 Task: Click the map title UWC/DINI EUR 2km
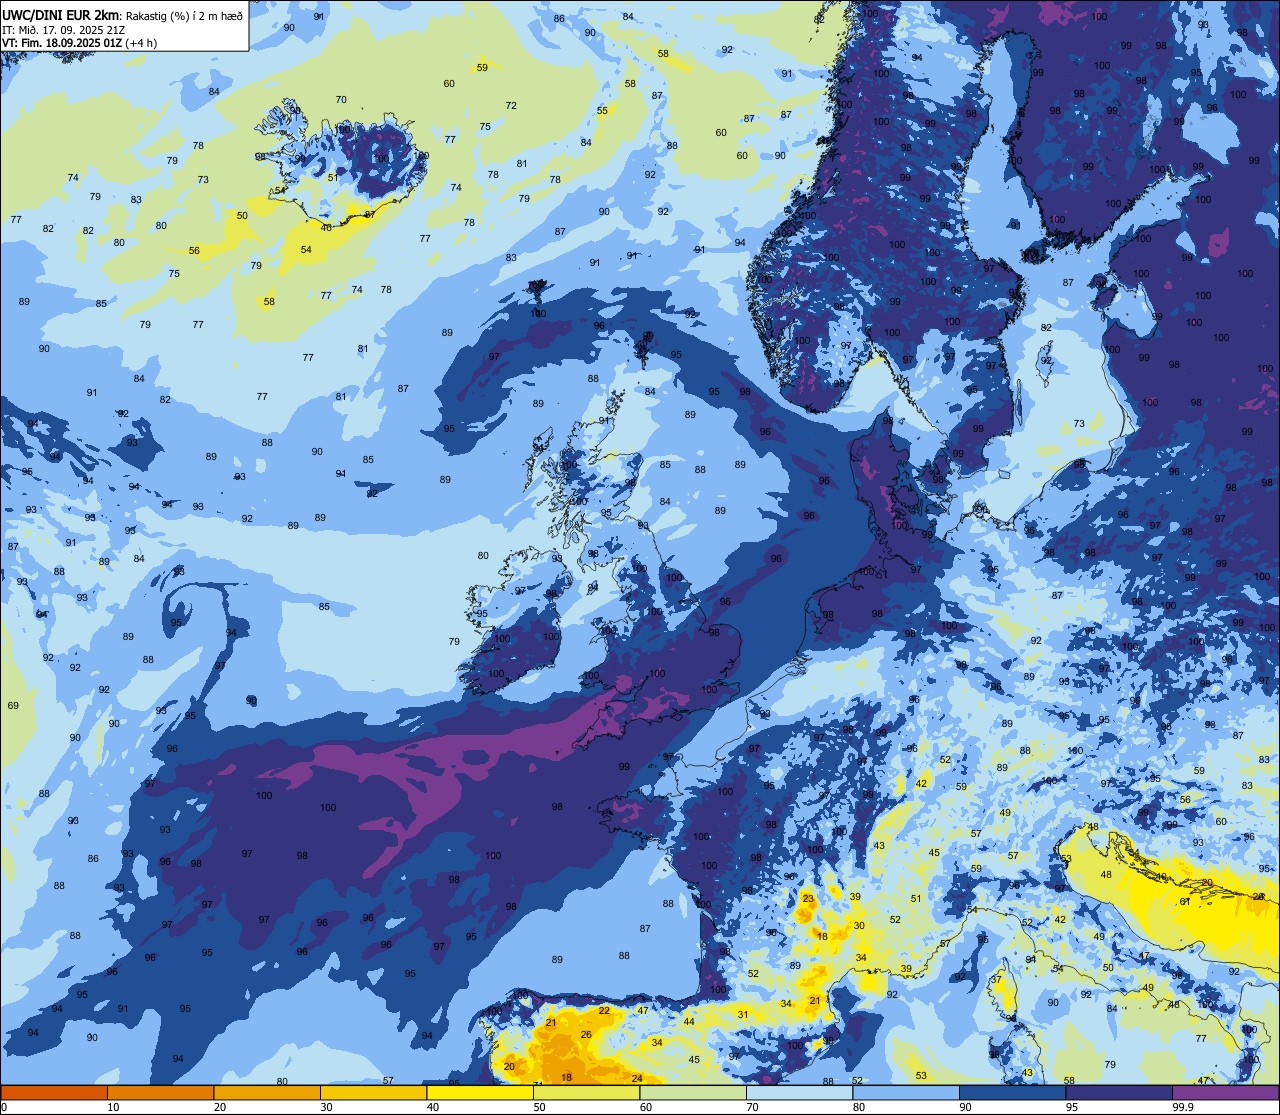pos(60,14)
